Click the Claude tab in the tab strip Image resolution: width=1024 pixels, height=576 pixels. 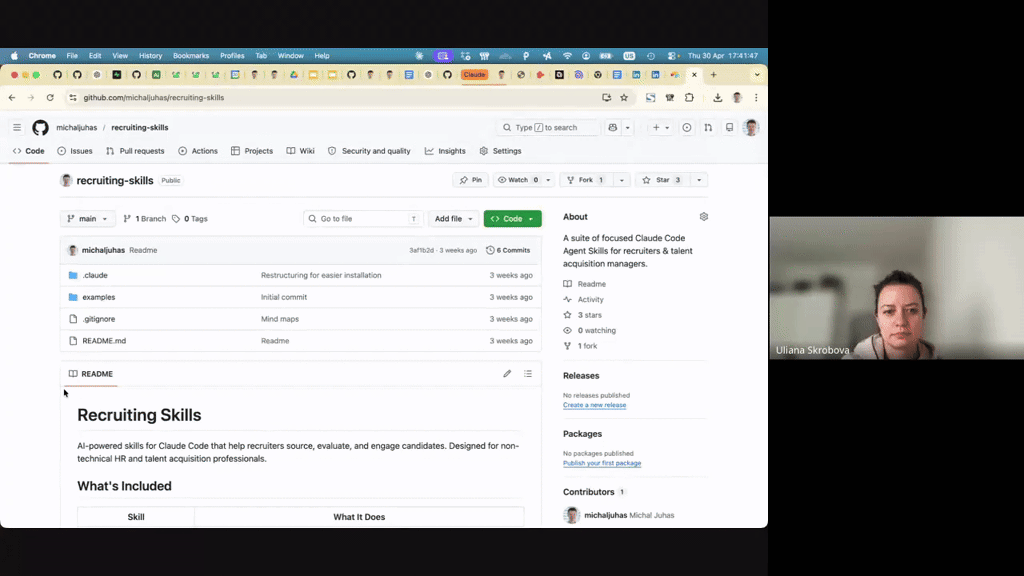[x=474, y=74]
